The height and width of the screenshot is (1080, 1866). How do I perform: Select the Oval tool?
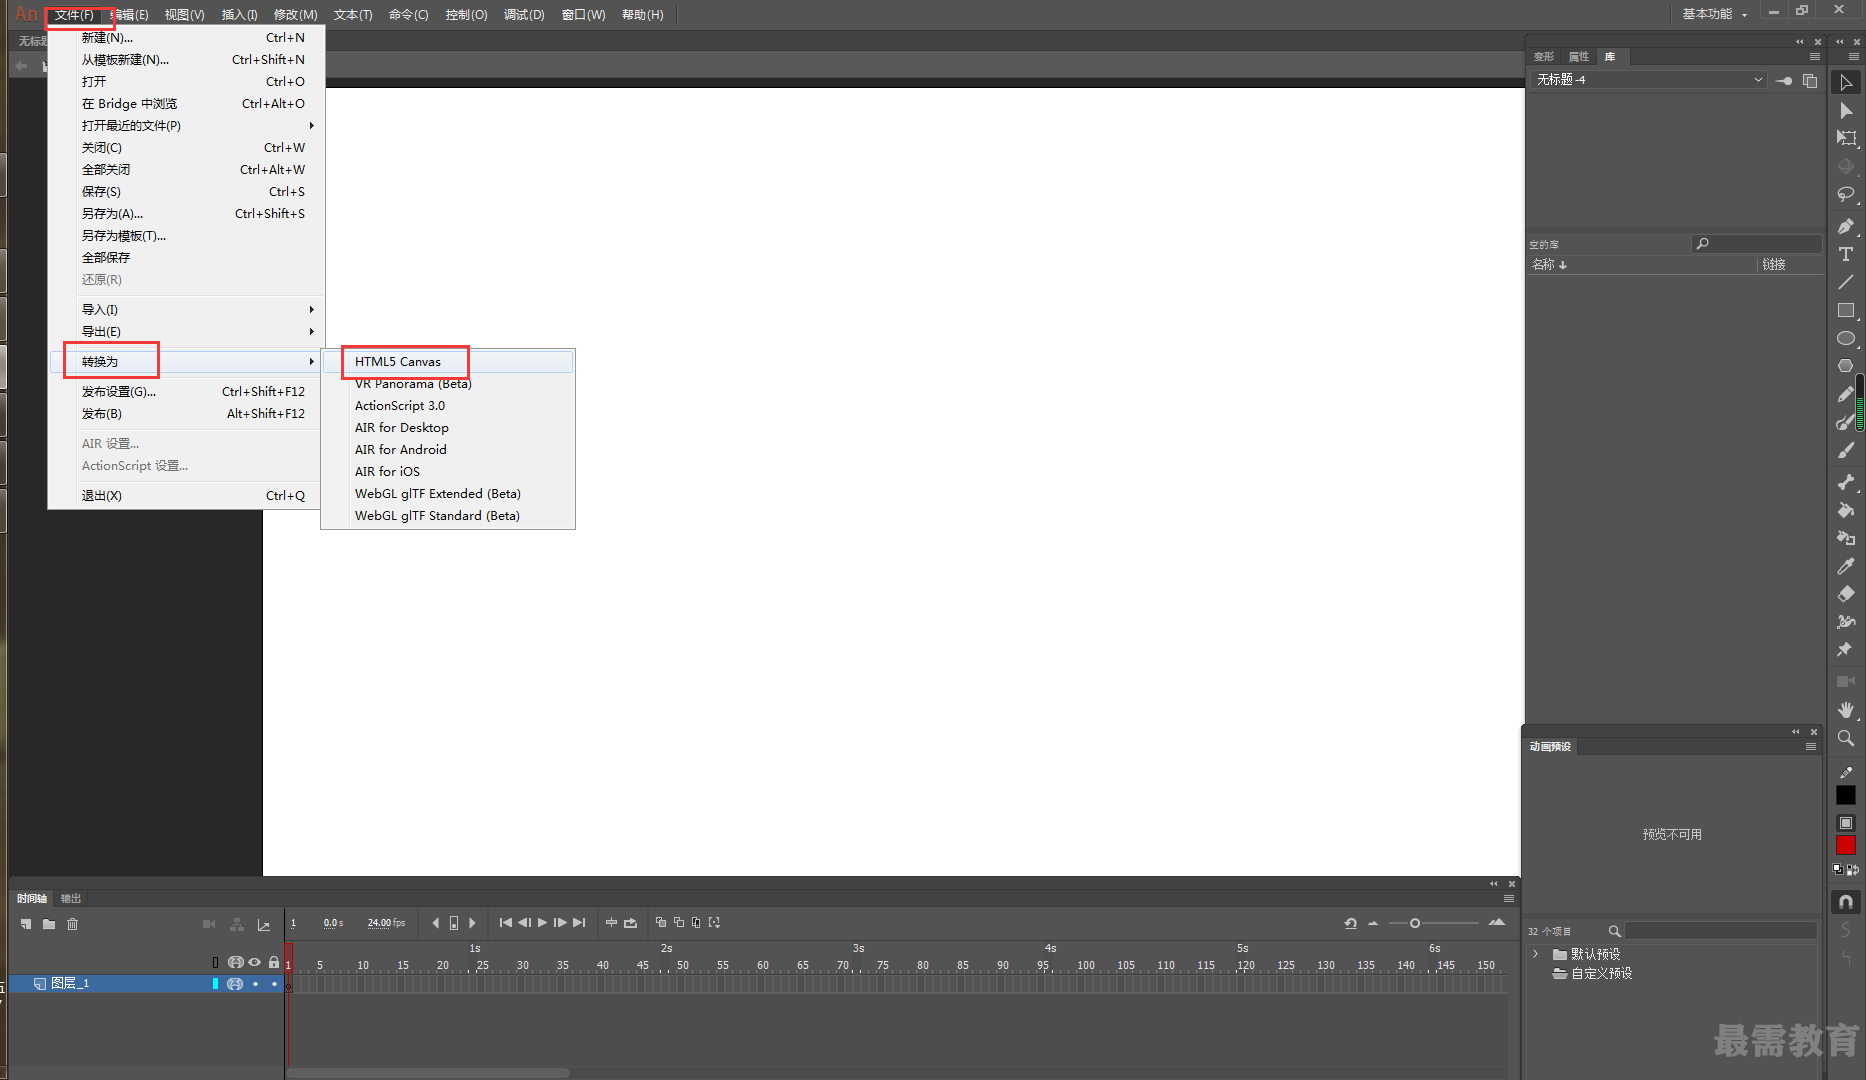[x=1846, y=338]
